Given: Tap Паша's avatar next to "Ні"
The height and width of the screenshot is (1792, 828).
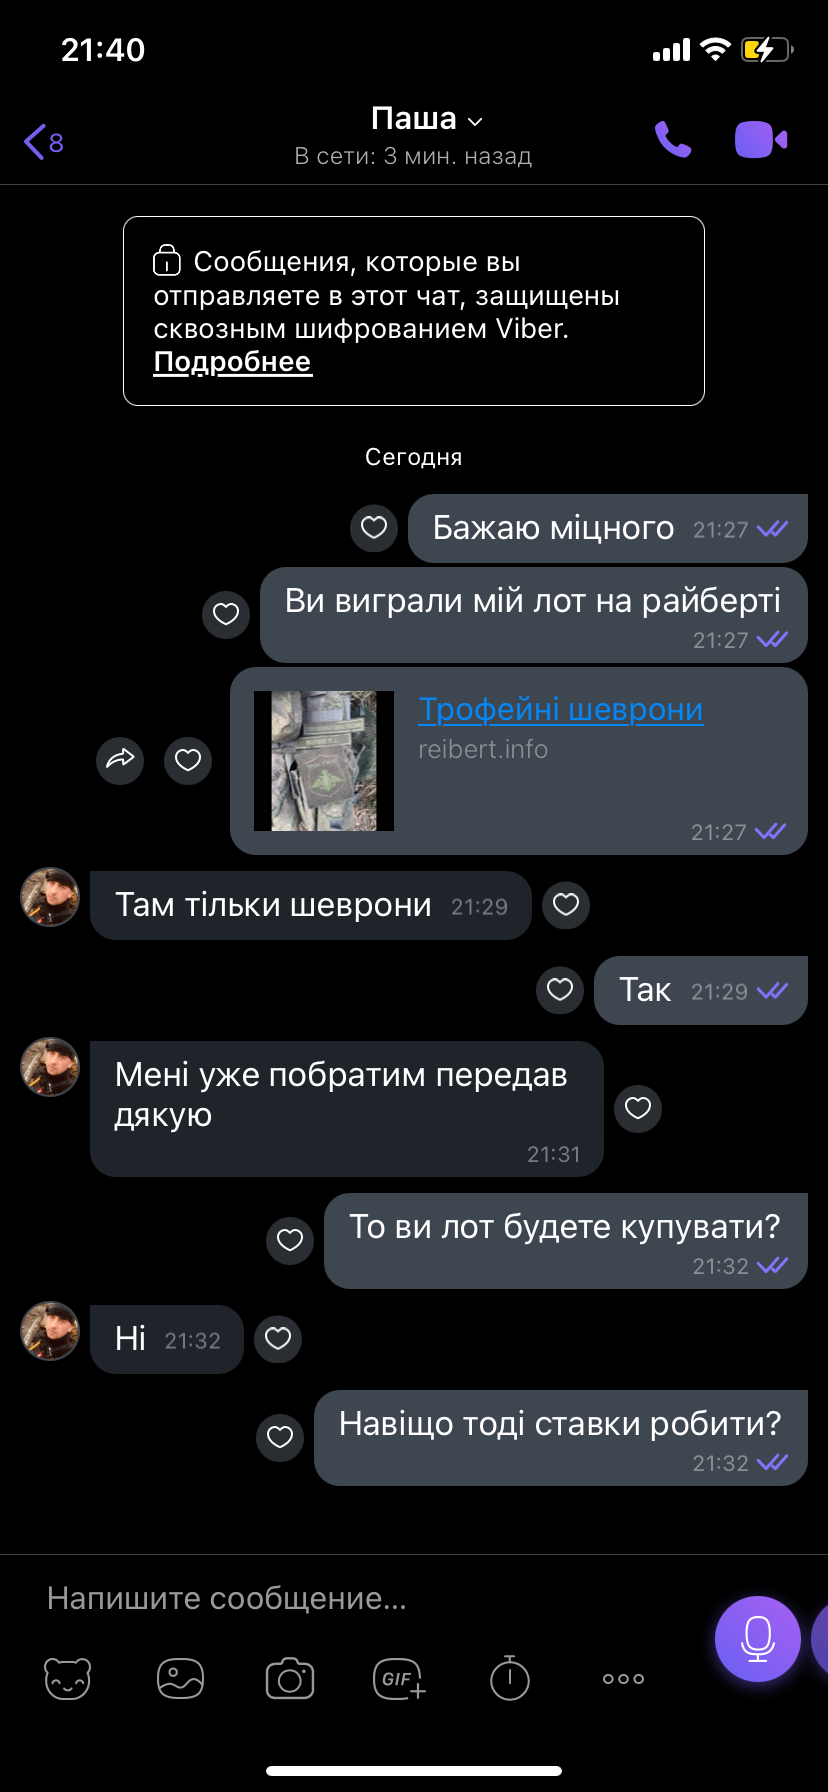Looking at the screenshot, I should (x=50, y=1331).
